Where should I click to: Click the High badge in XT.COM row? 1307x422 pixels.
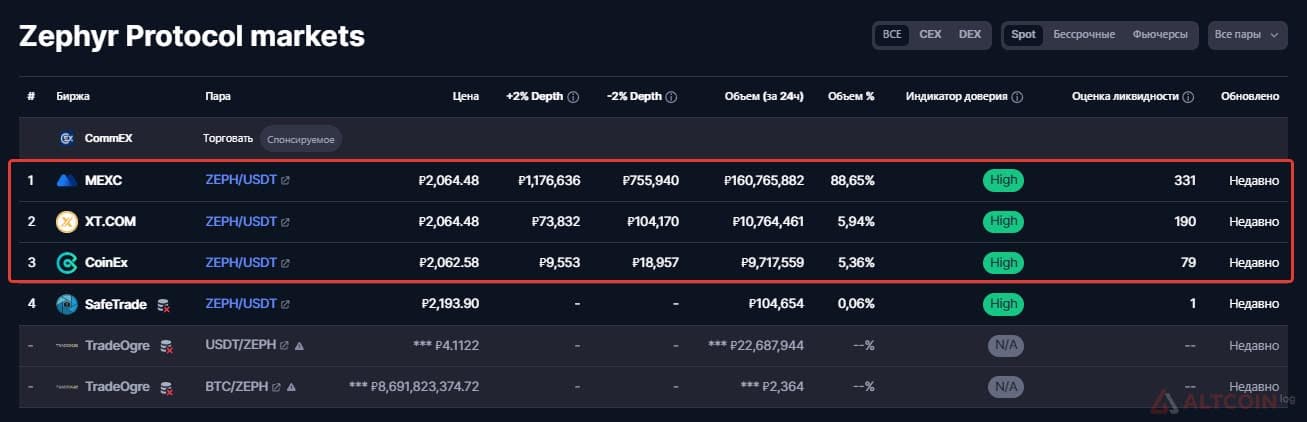1004,221
